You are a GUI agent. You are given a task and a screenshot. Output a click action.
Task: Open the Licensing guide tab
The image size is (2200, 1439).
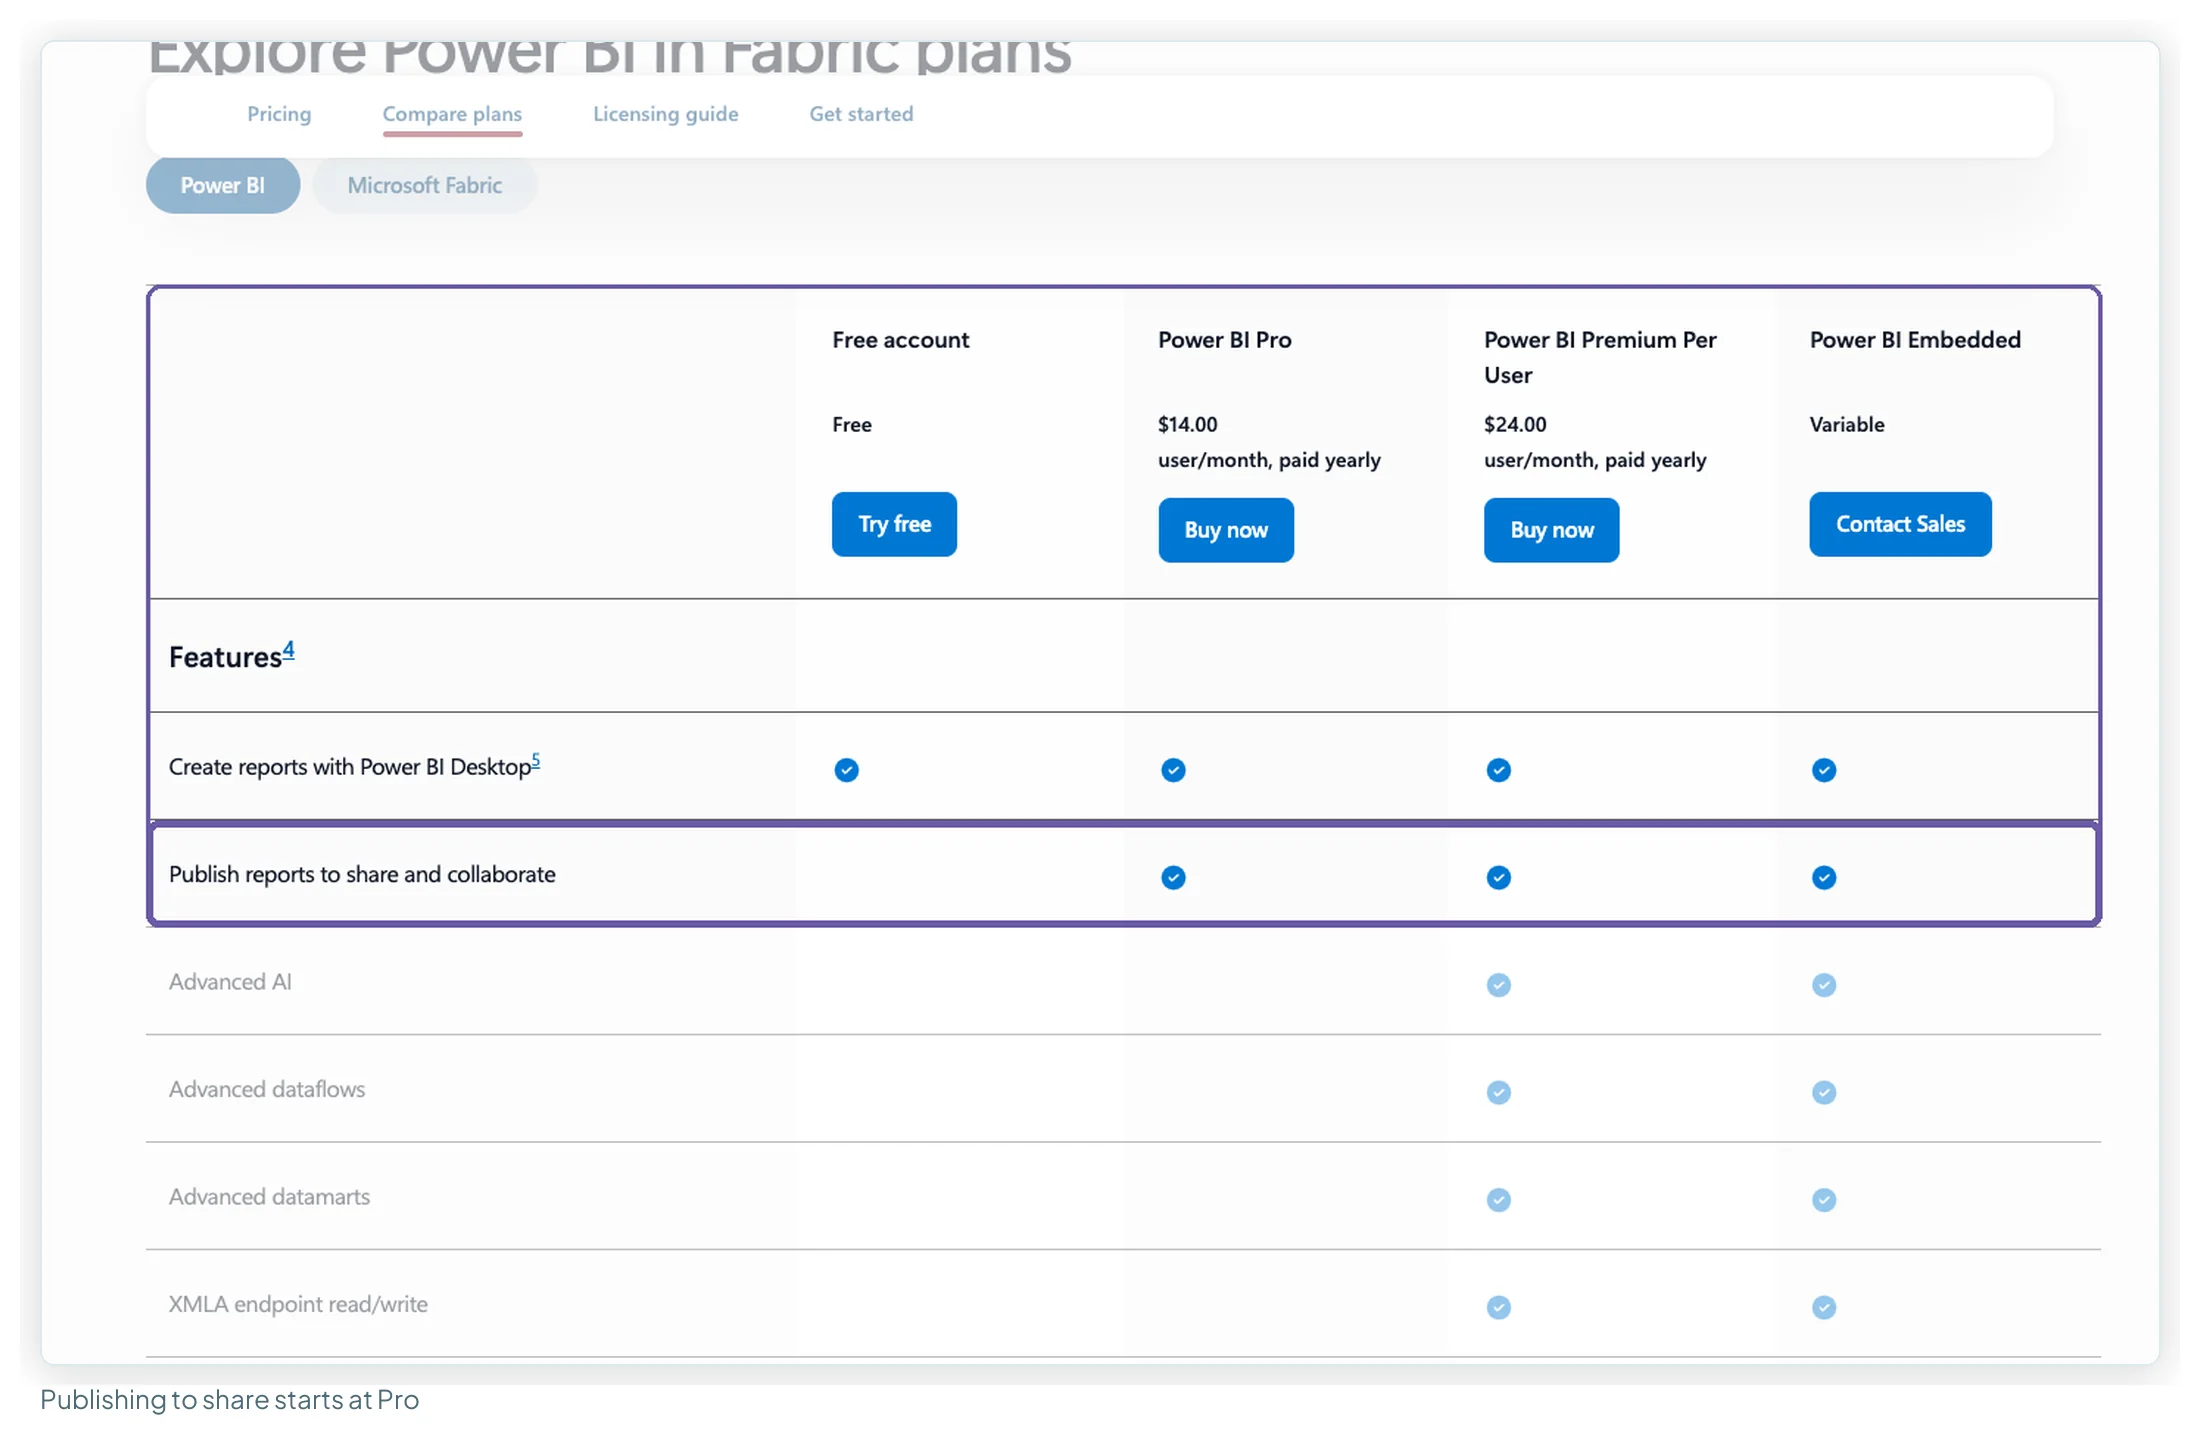666,114
